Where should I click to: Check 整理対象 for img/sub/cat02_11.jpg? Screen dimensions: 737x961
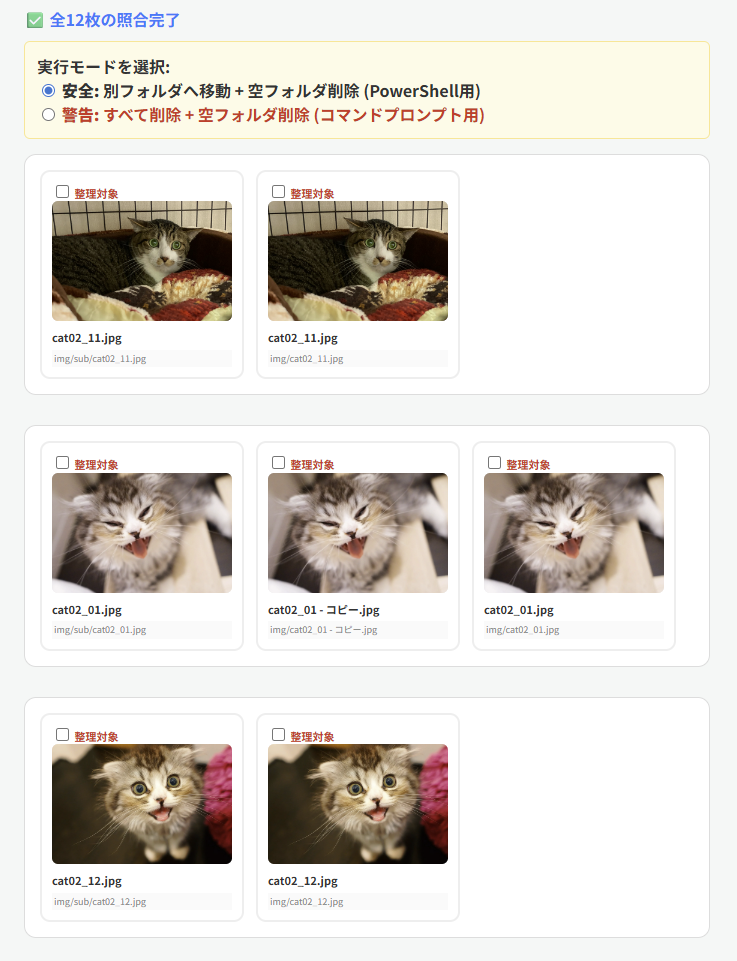point(62,192)
